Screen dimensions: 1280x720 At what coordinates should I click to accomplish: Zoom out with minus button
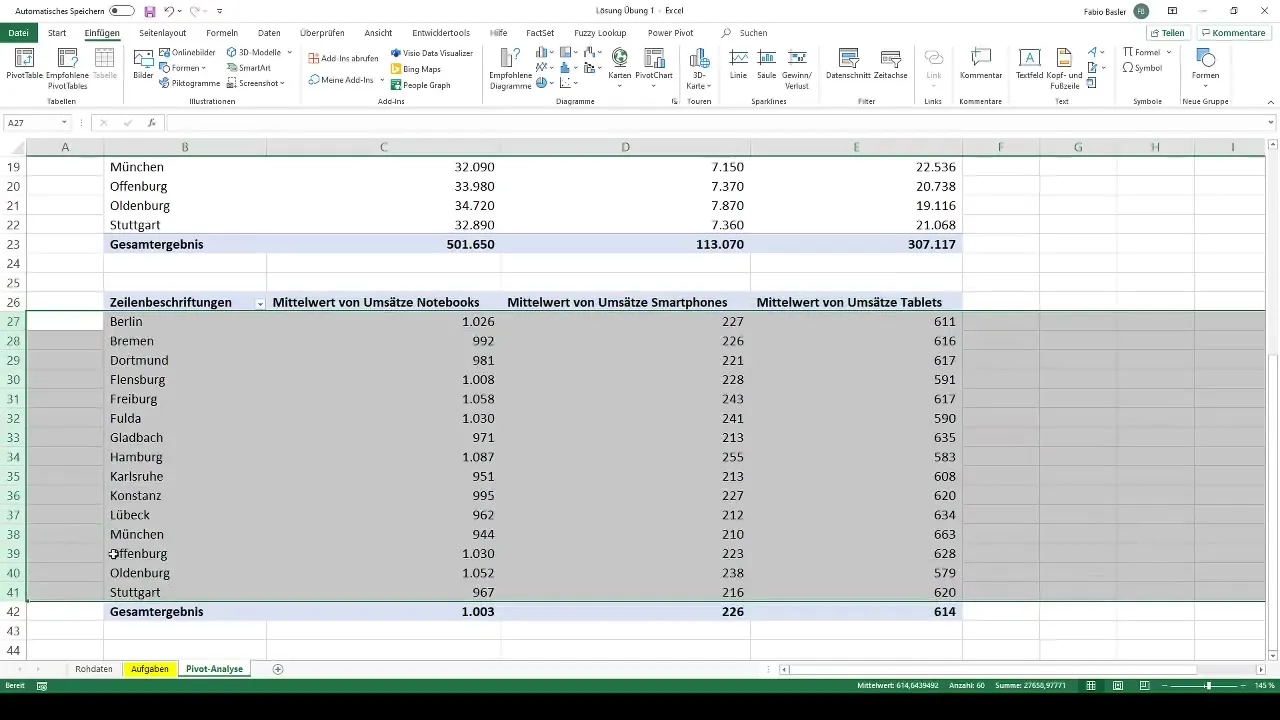(x=1166, y=686)
